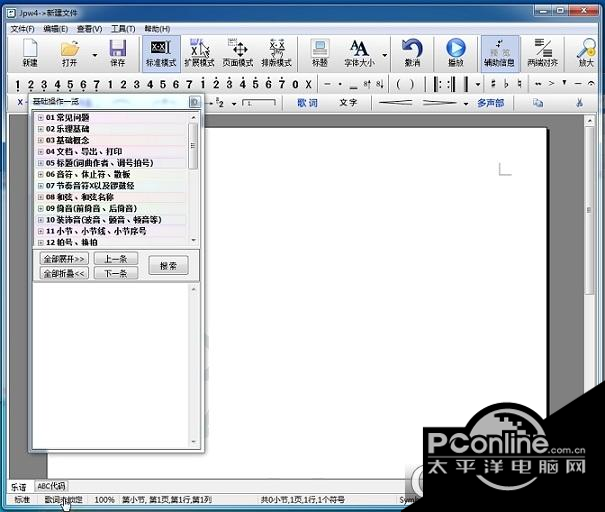
Task: Go to previous item with 上一条
Action: (x=116, y=259)
